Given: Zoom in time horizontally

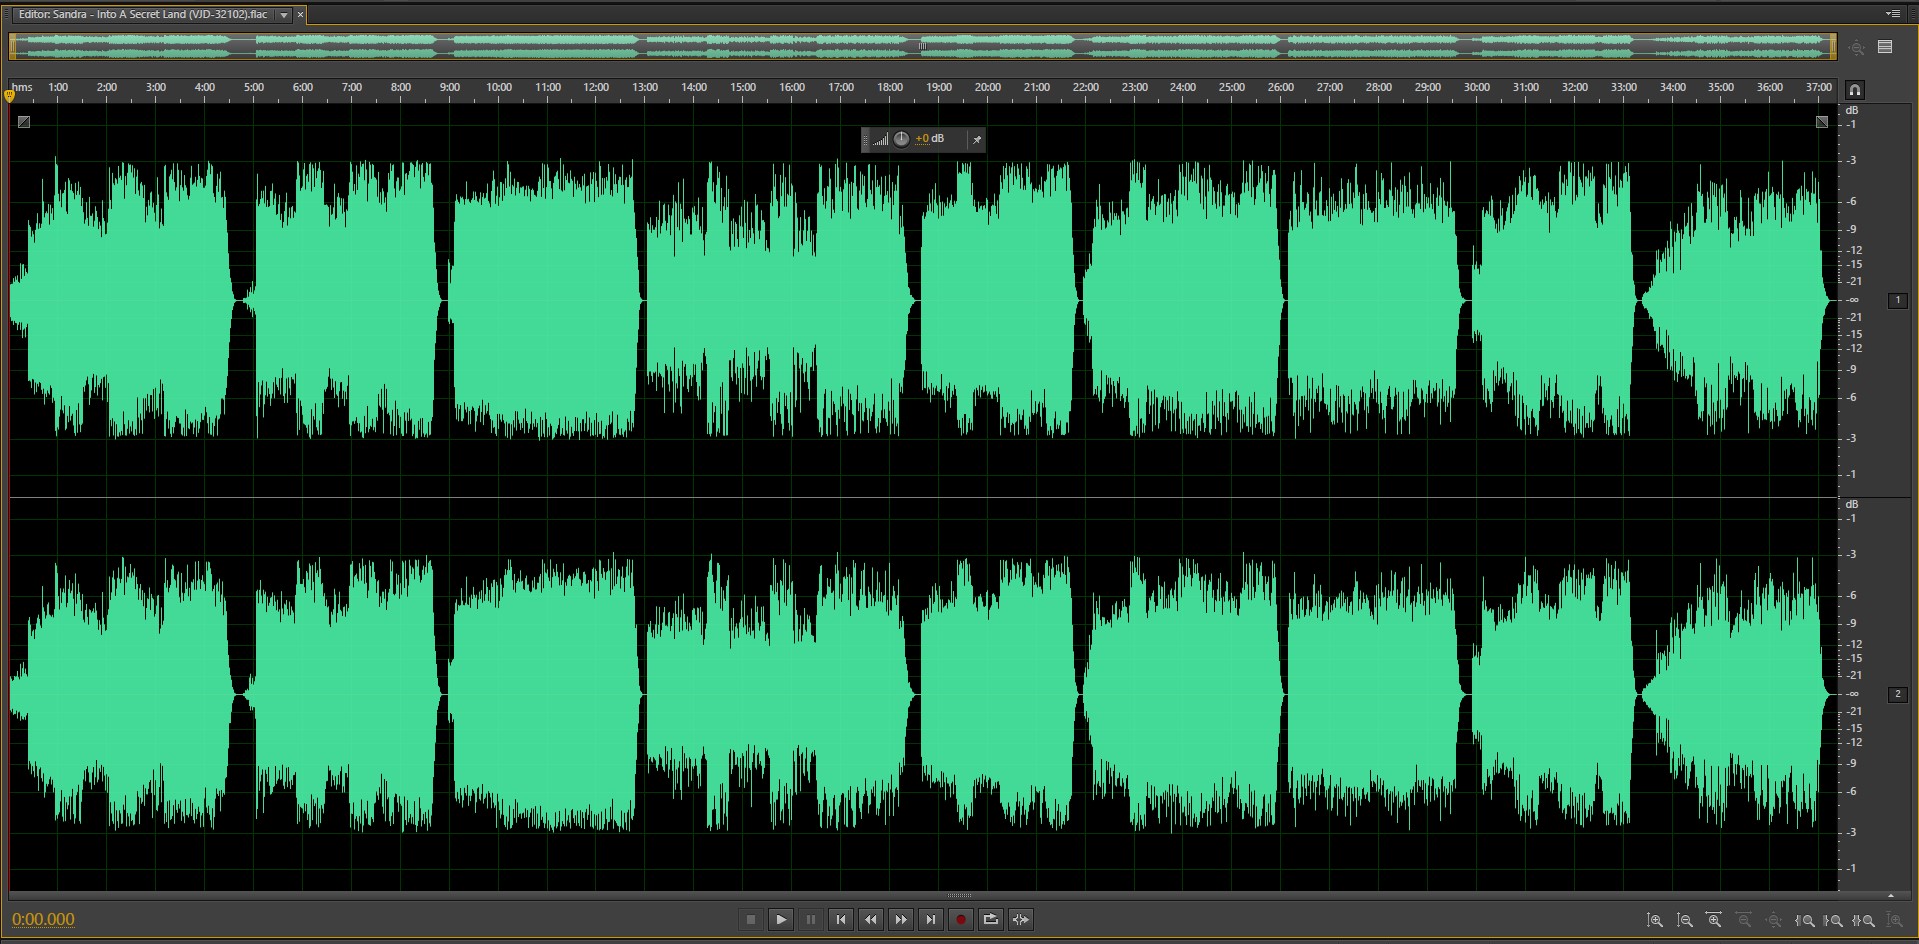Looking at the screenshot, I should [x=1714, y=920].
